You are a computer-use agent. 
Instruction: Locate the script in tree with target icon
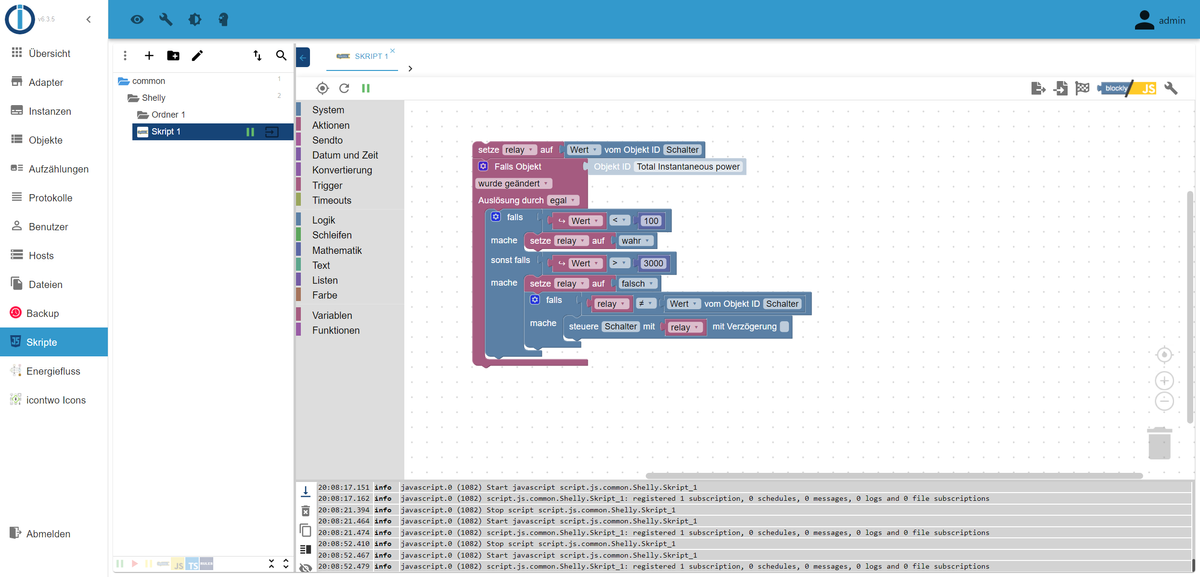[322, 89]
